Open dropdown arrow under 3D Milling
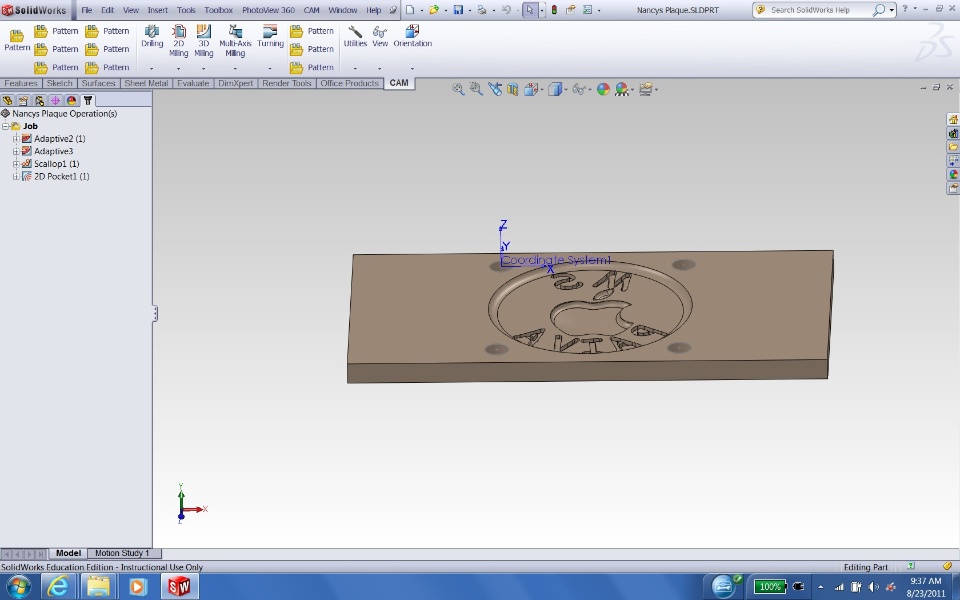The height and width of the screenshot is (600, 960). pos(203,68)
